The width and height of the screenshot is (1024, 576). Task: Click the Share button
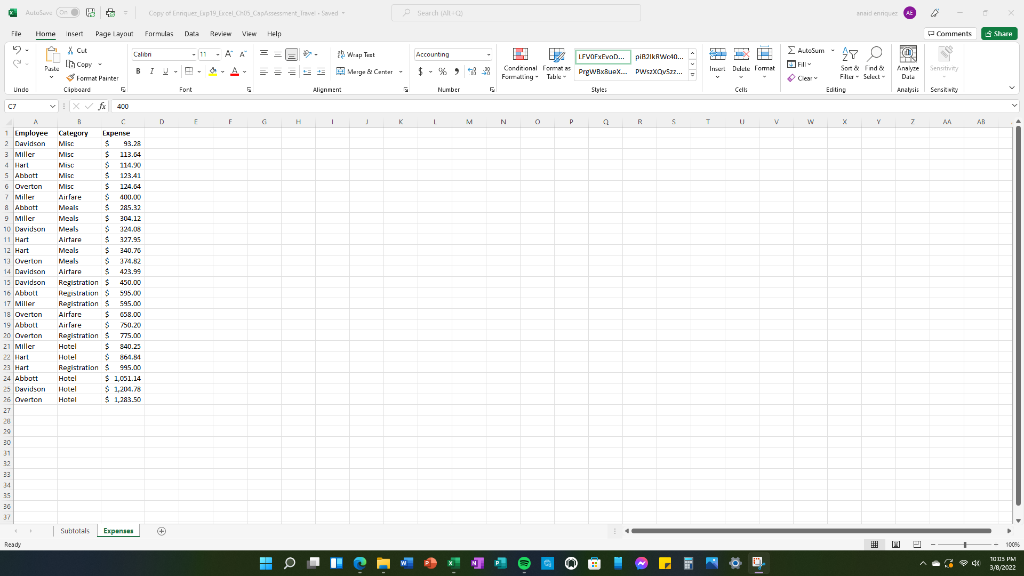[x=999, y=33]
